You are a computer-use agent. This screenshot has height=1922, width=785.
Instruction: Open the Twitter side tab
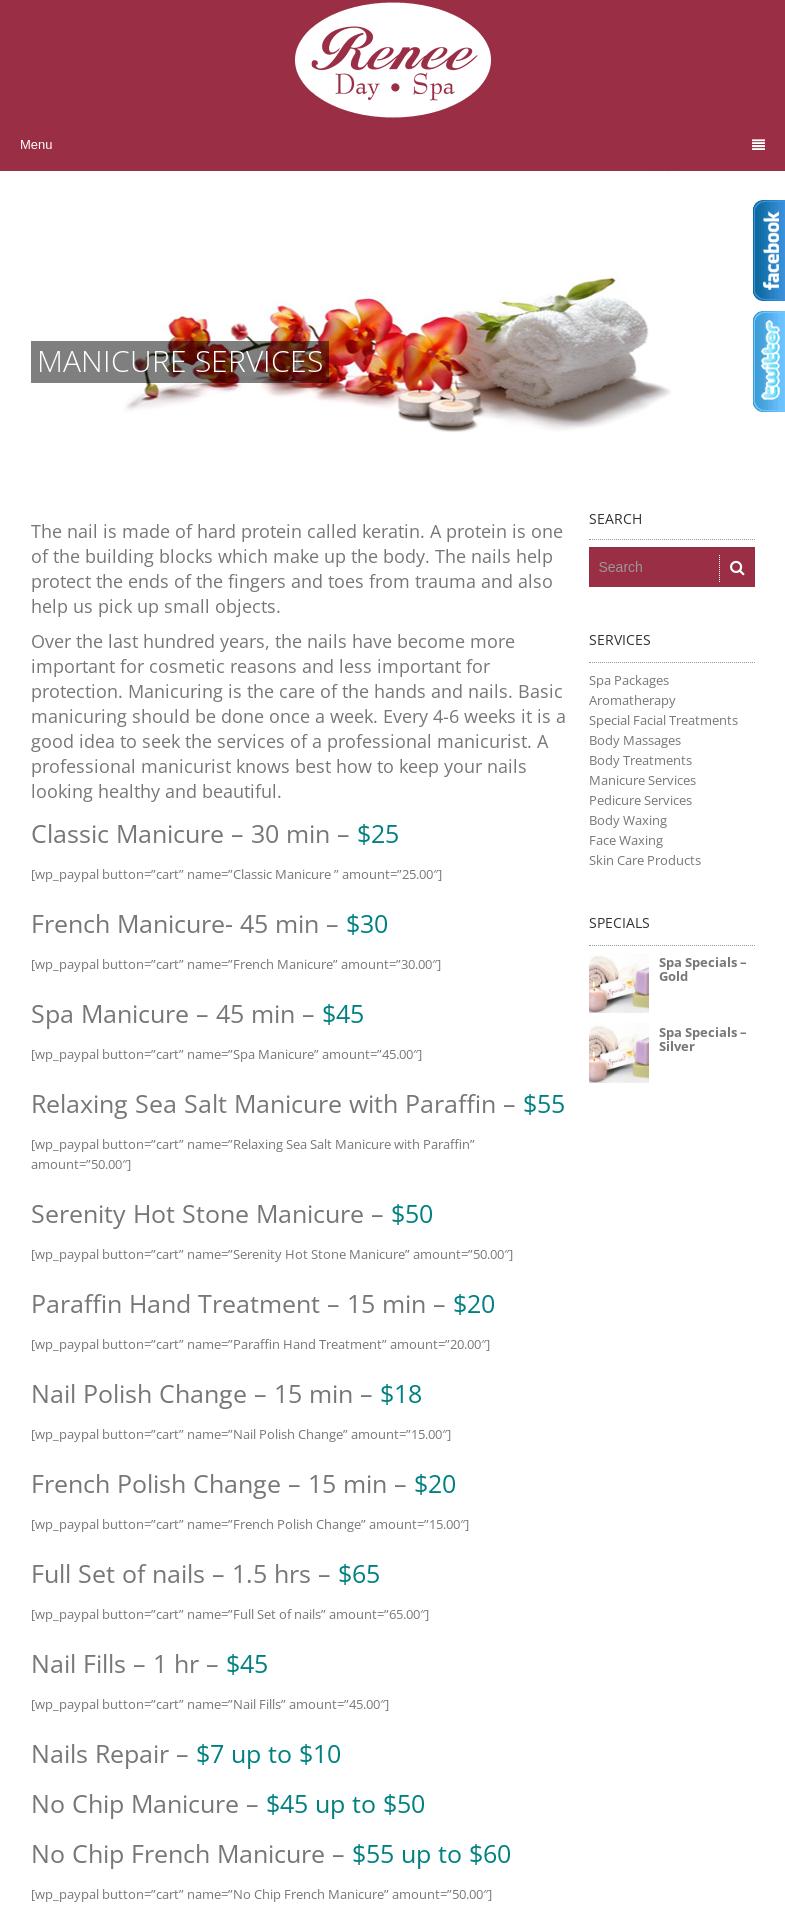click(x=769, y=361)
